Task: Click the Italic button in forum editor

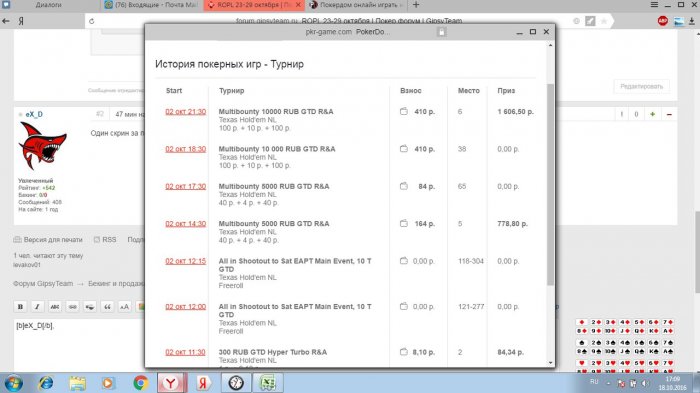Action: point(38,307)
